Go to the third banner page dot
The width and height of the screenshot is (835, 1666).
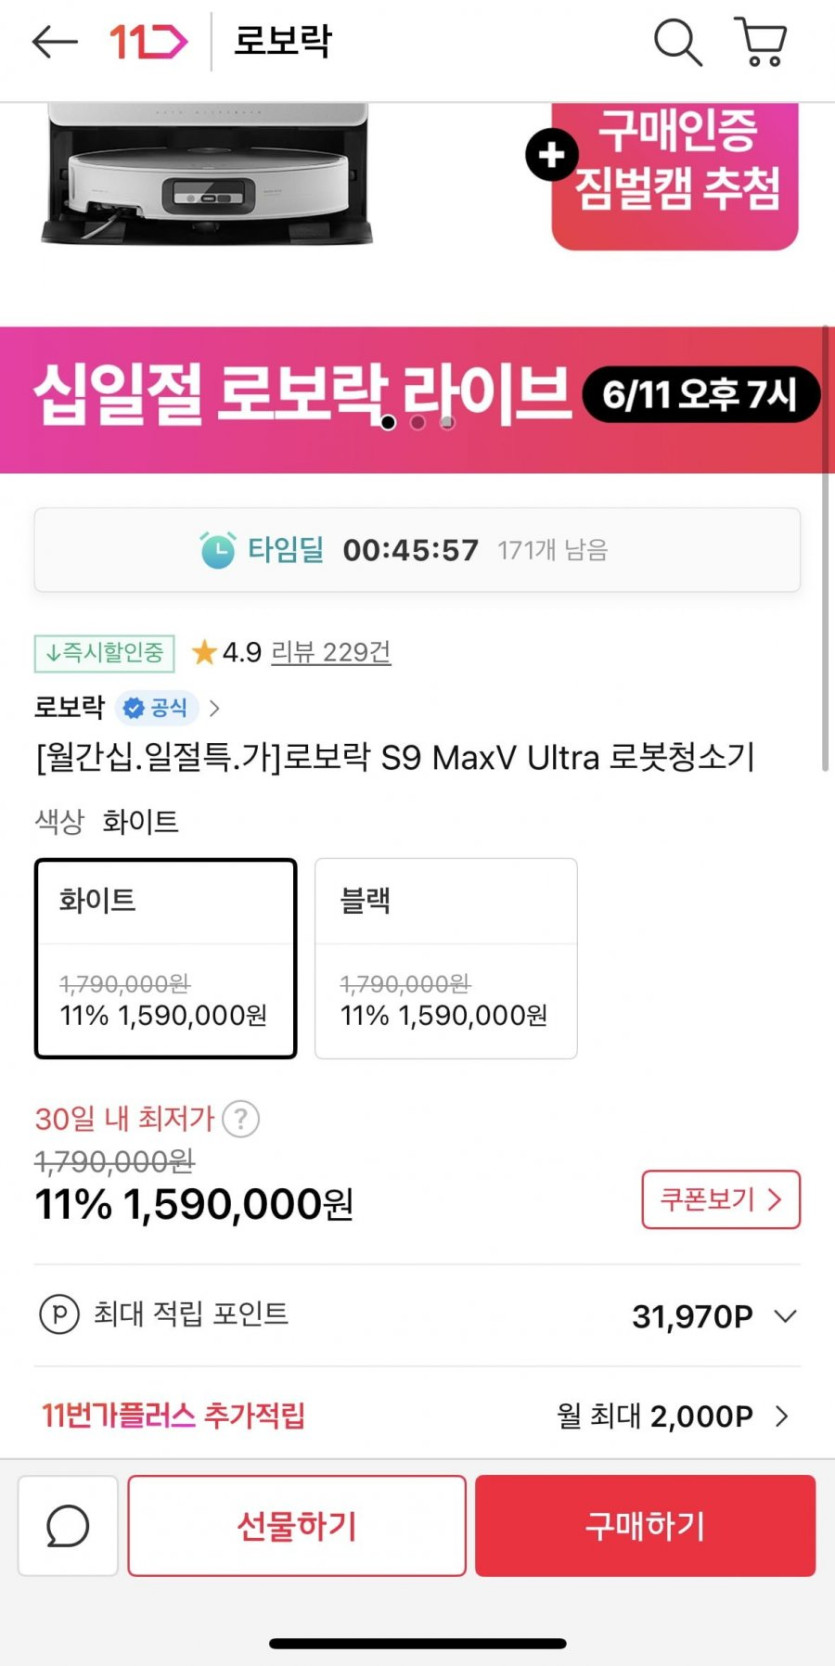447,423
